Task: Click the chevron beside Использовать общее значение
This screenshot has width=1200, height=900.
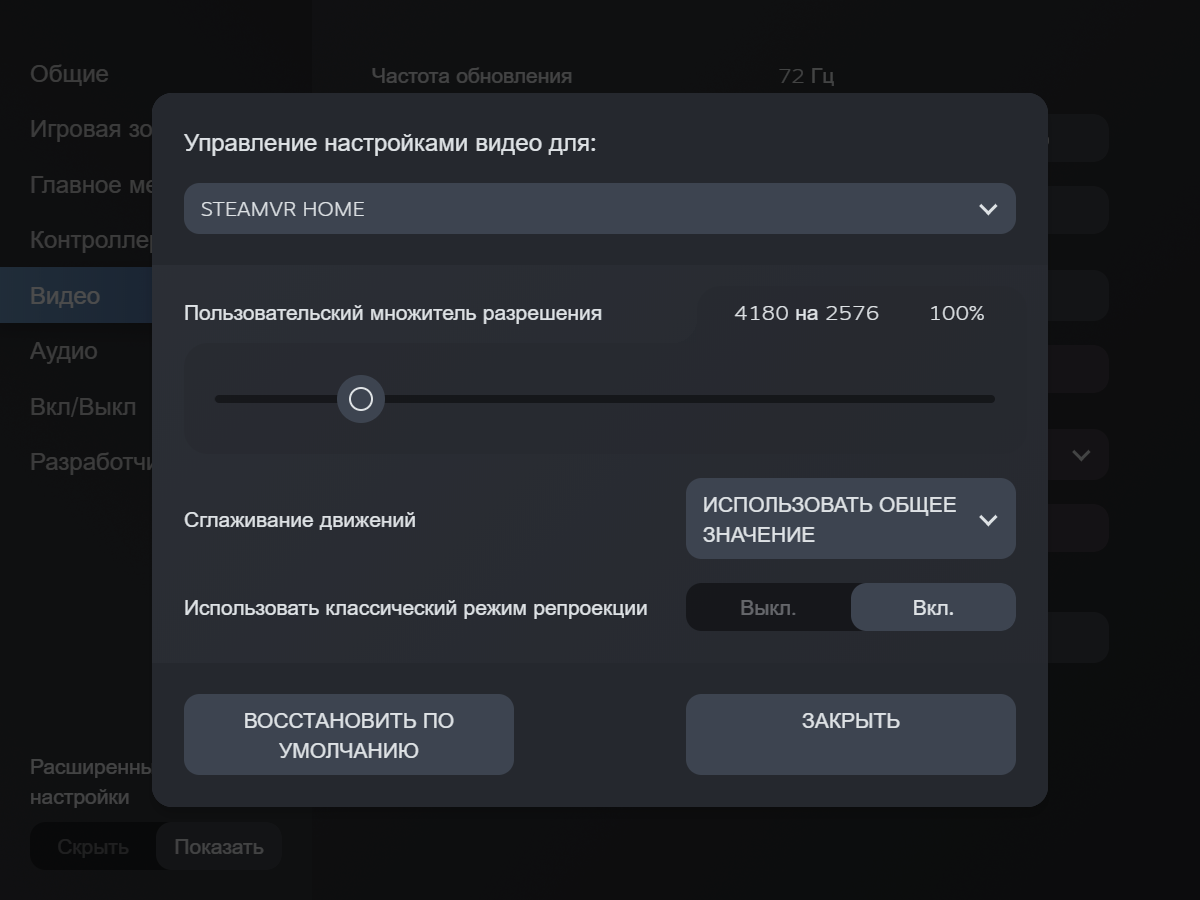Action: coord(988,520)
